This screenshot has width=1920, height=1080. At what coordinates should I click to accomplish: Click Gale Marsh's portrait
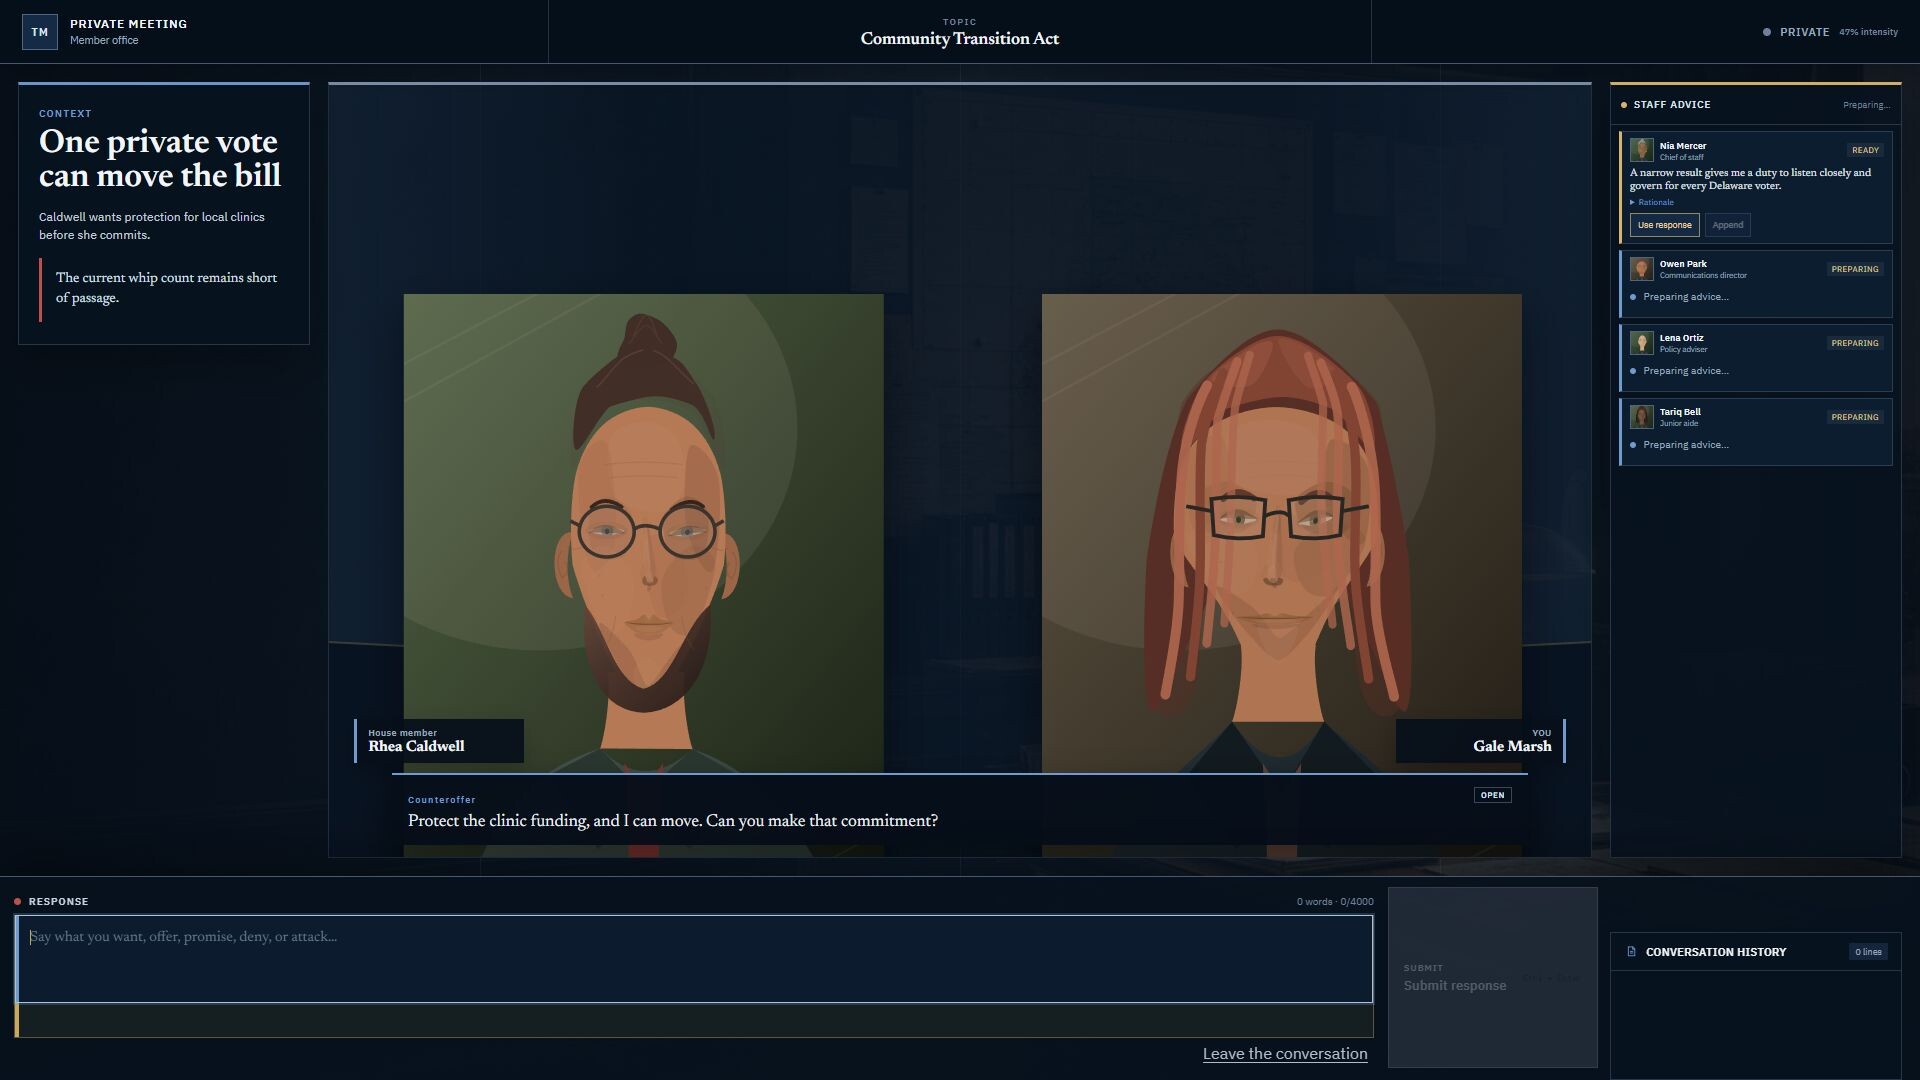point(1281,533)
